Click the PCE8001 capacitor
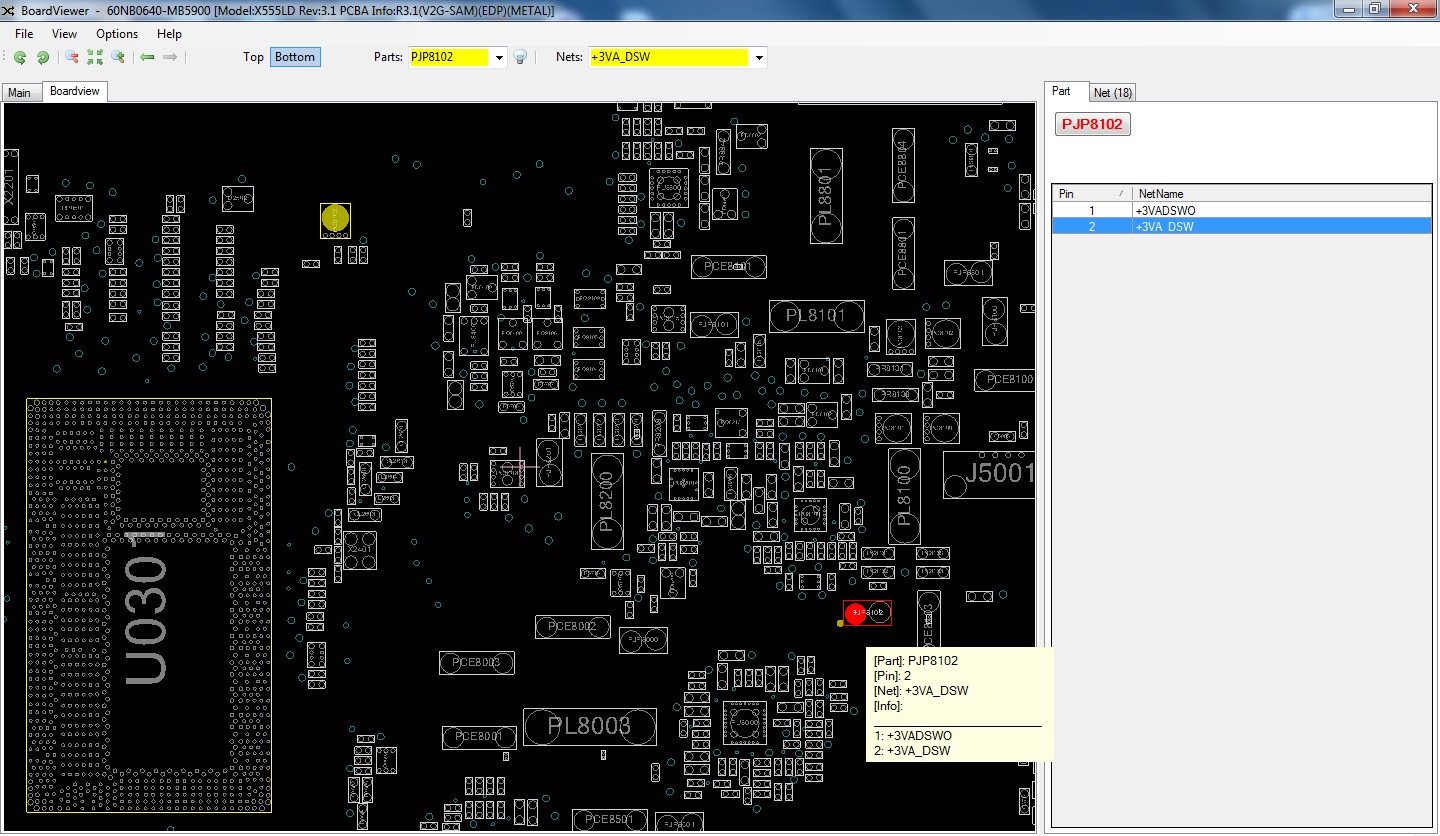This screenshot has width=1440, height=836. [480, 738]
